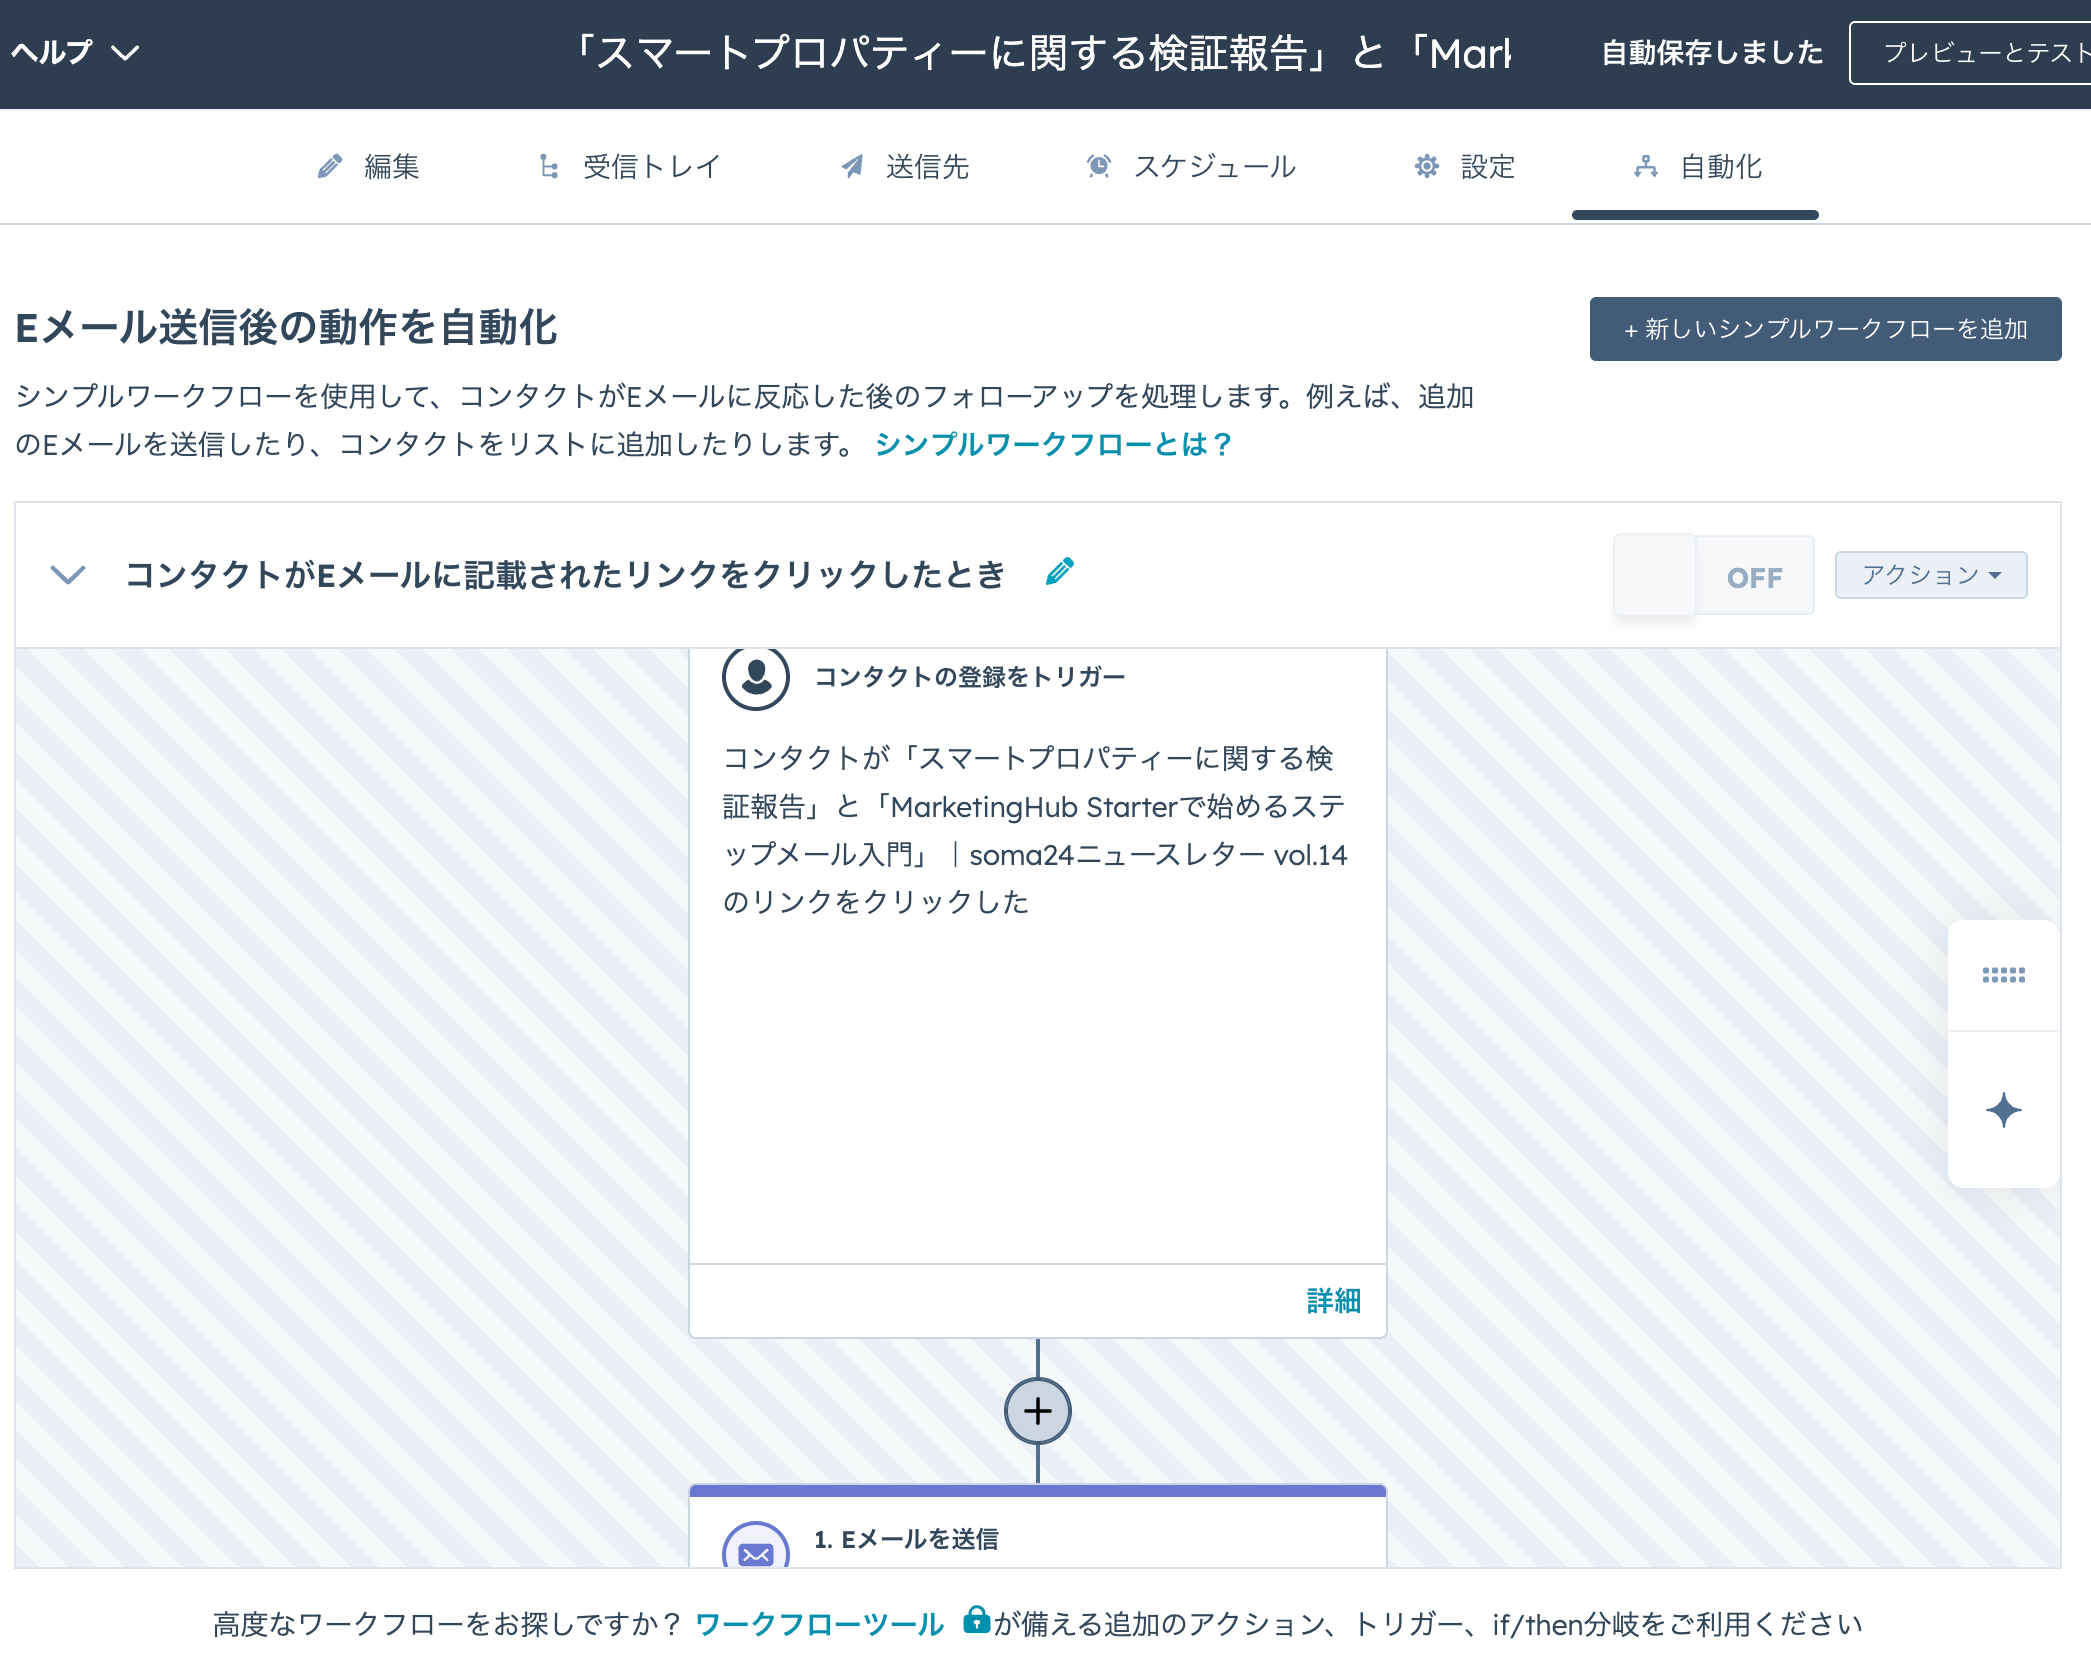Switch to the 編集 tab
Screen dimensions: 2091x1661
tap(368, 166)
